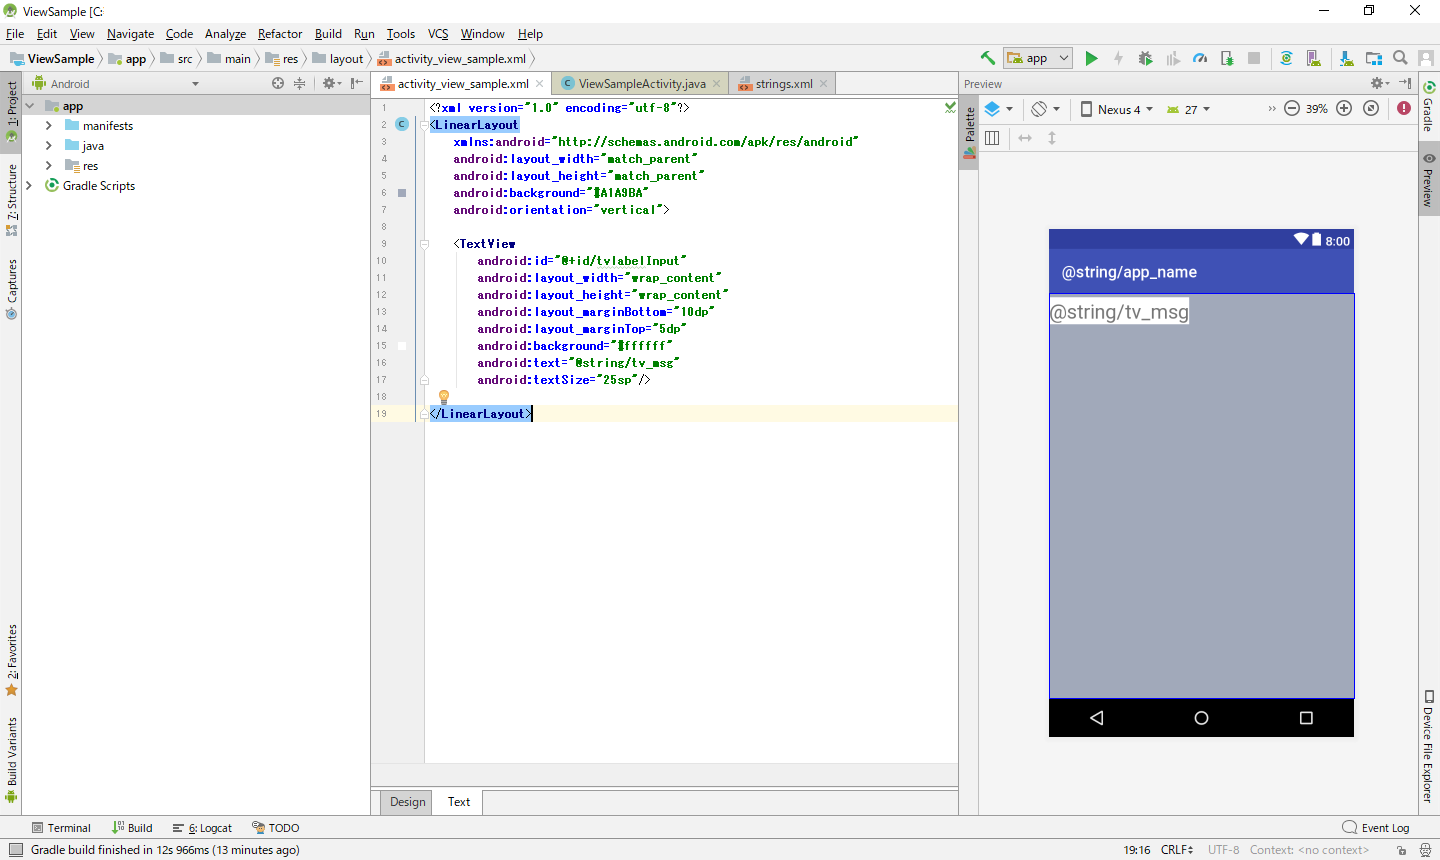Start debugging with the Debug bug icon
The height and width of the screenshot is (860, 1440).
click(1145, 58)
